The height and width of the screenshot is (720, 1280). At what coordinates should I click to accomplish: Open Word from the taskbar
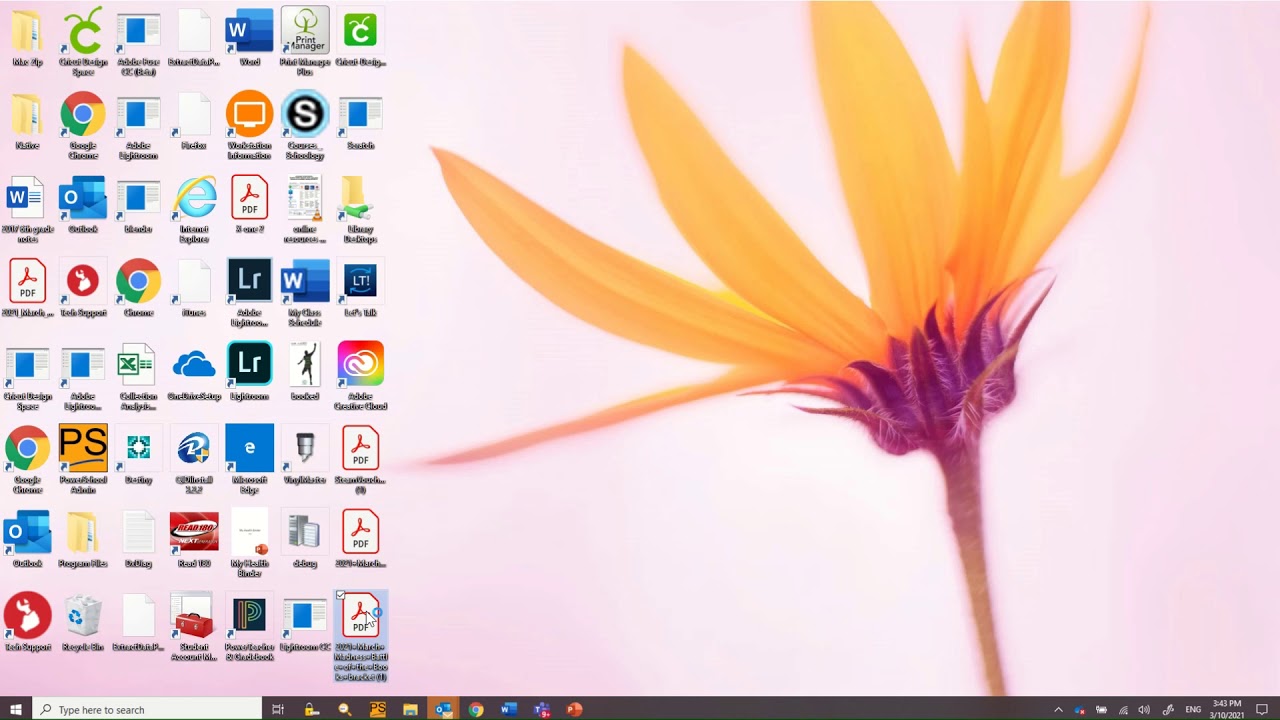coord(509,709)
